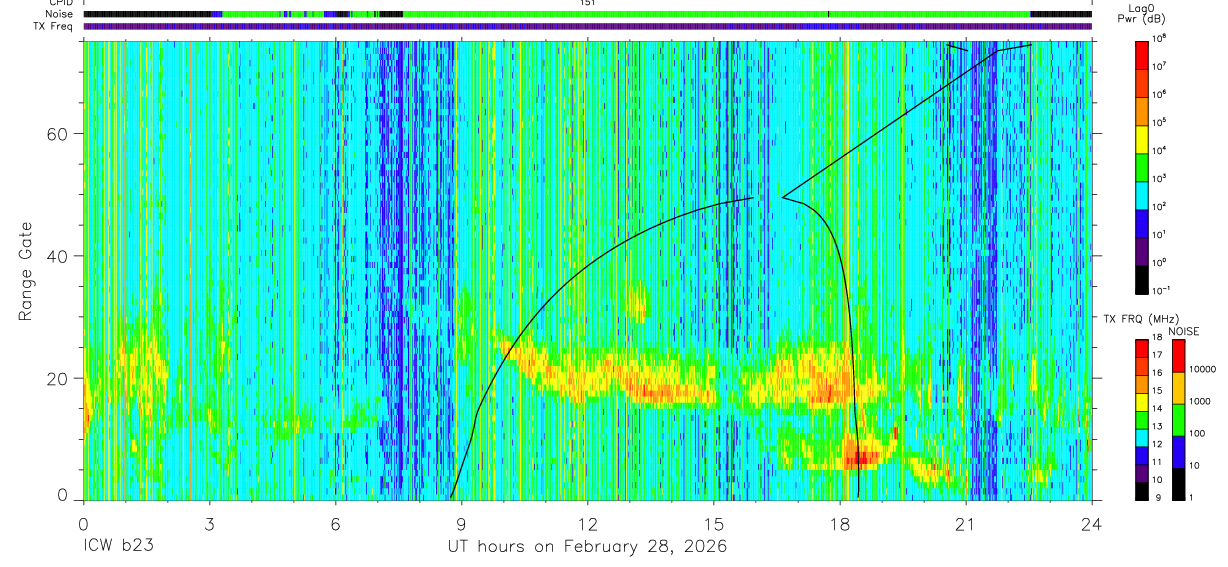Select the green segment of the Lag0 power colorbar
Screen dimensions: 1228x567
(x=1142, y=165)
